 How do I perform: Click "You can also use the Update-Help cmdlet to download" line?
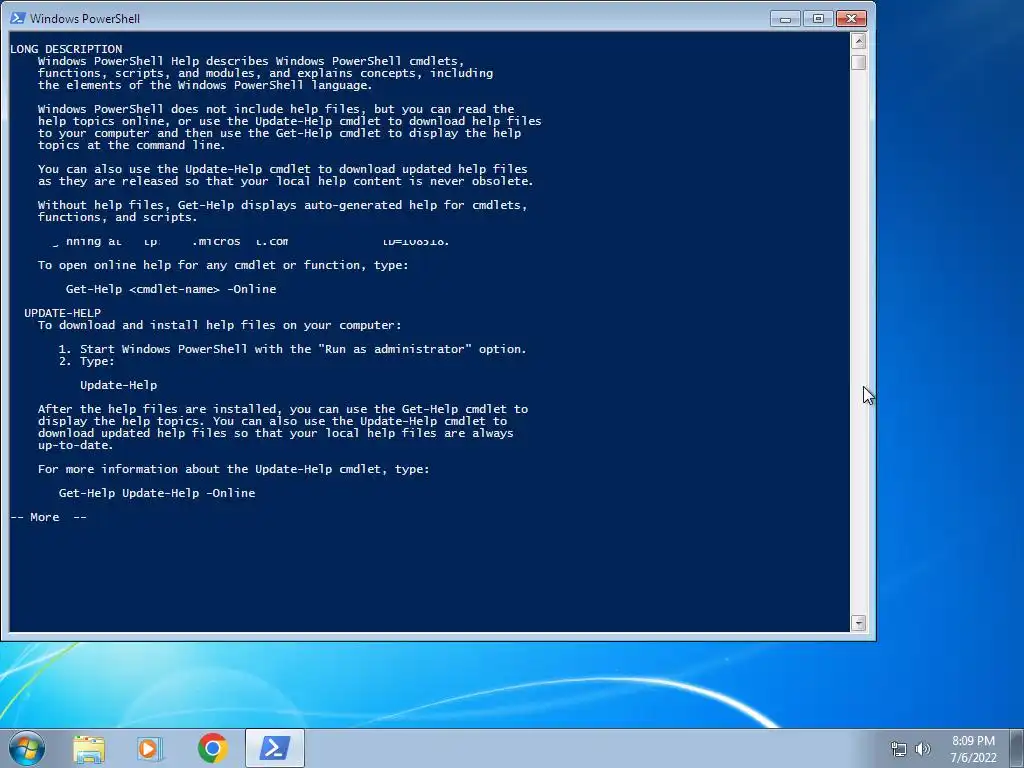[x=282, y=169]
